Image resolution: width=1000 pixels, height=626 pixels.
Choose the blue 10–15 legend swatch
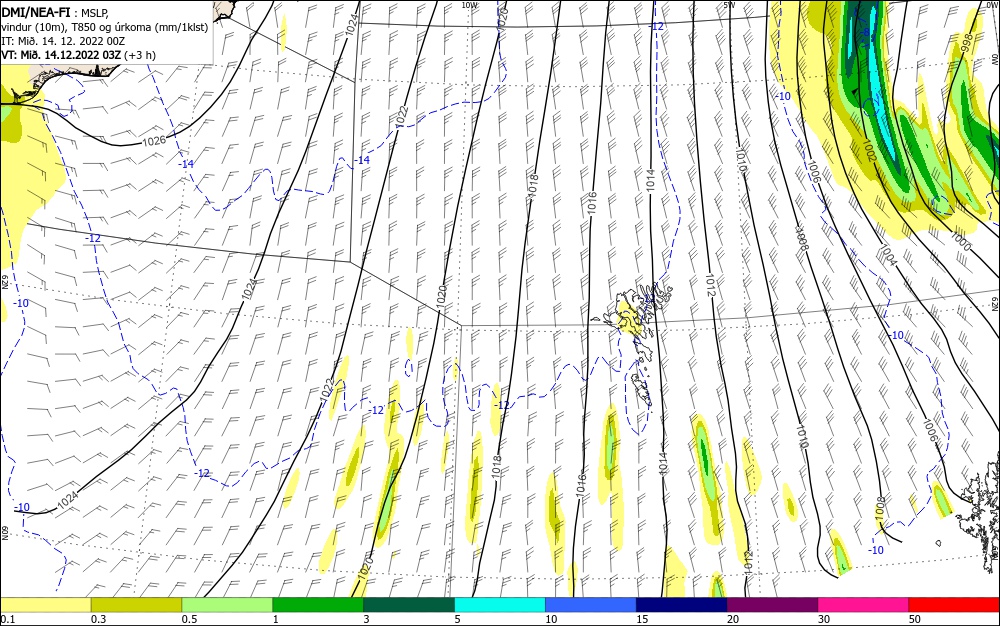591,605
